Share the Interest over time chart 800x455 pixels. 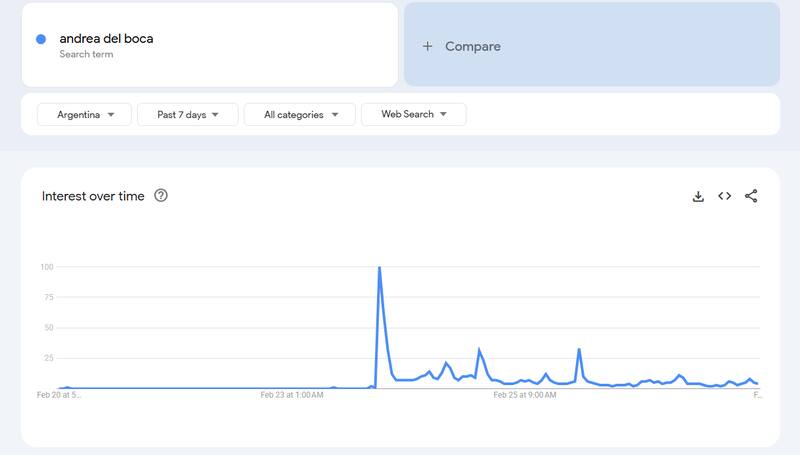(751, 196)
